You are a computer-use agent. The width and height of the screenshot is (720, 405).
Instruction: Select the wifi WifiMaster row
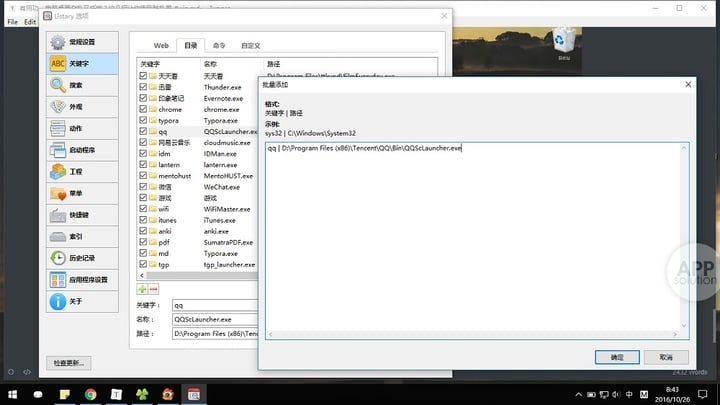tap(197, 209)
